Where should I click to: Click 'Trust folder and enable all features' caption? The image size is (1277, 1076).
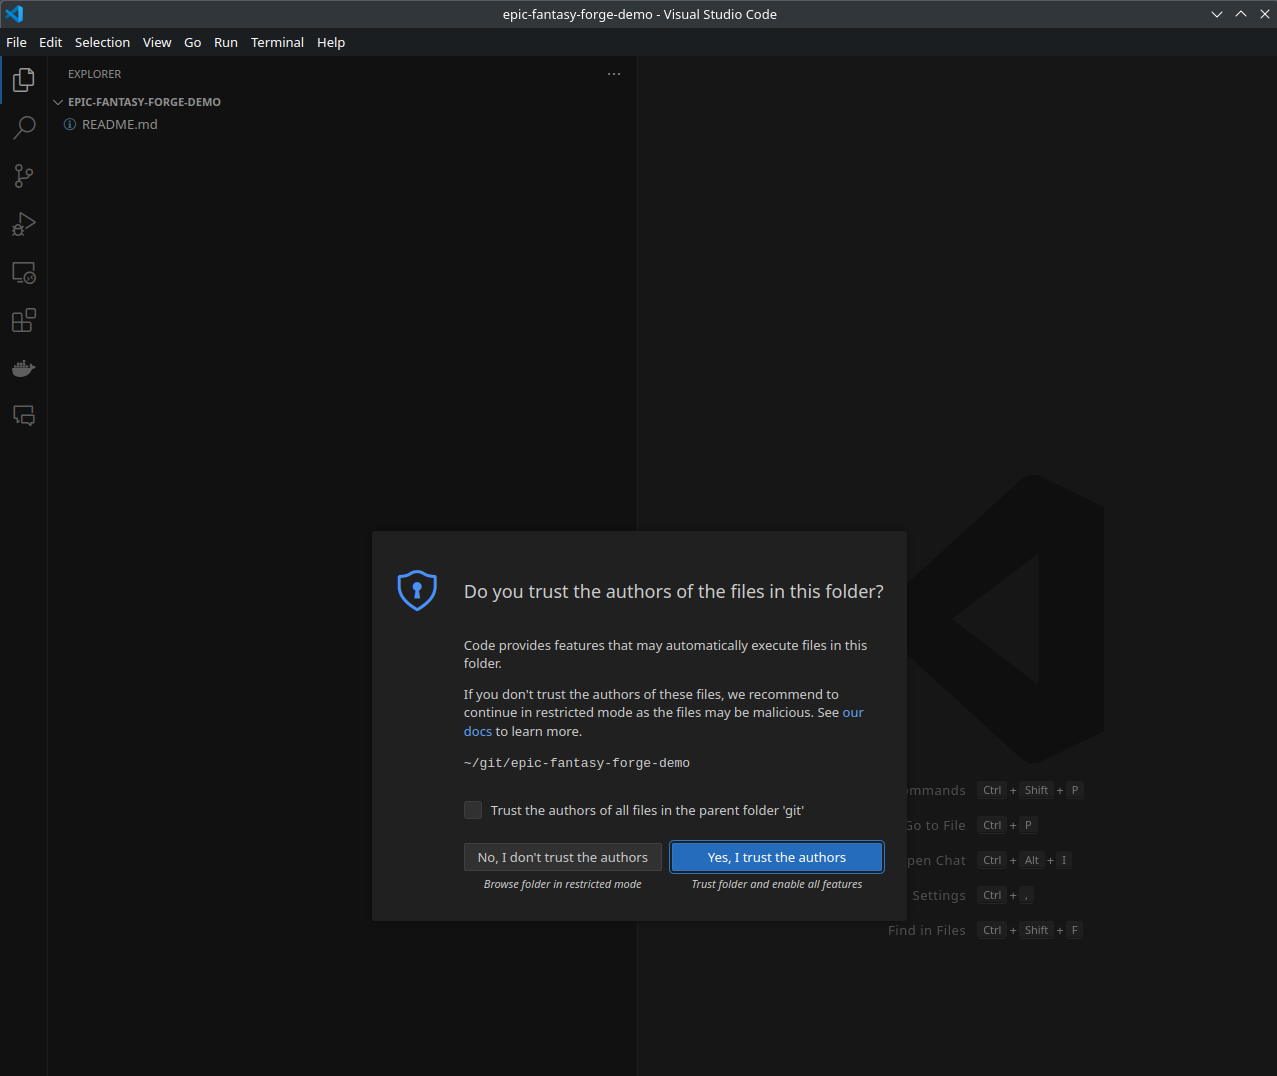click(777, 884)
